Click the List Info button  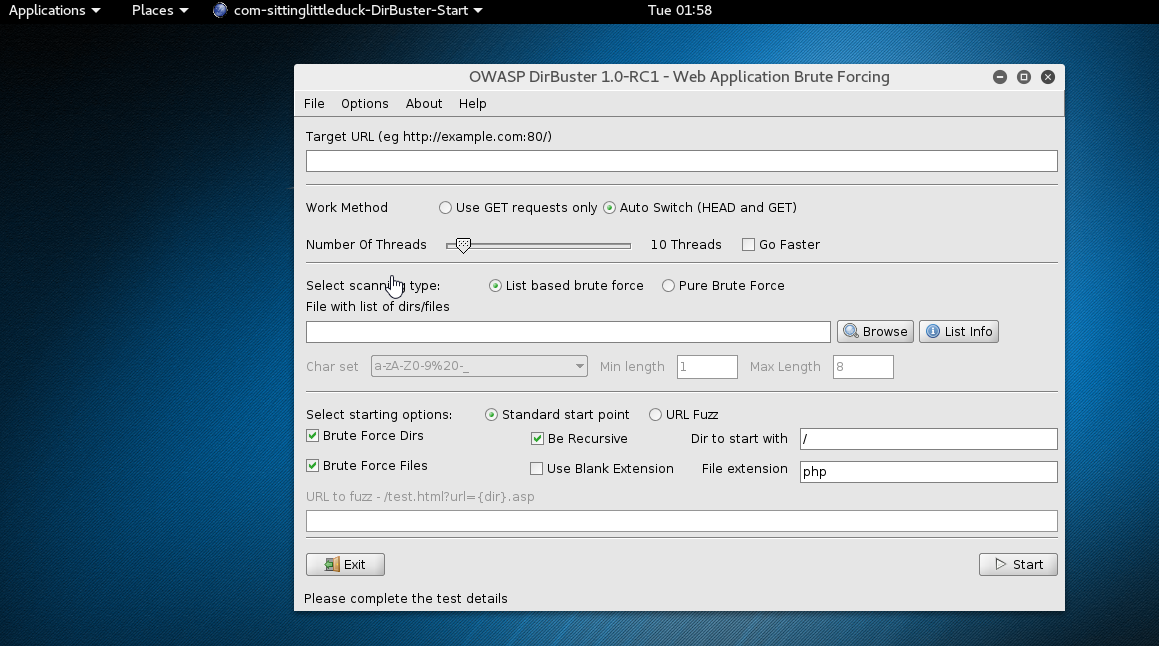pyautogui.click(x=959, y=331)
